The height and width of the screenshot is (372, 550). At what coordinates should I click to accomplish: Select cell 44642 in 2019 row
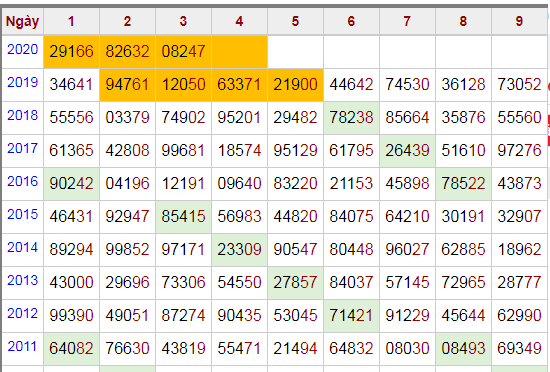(351, 84)
